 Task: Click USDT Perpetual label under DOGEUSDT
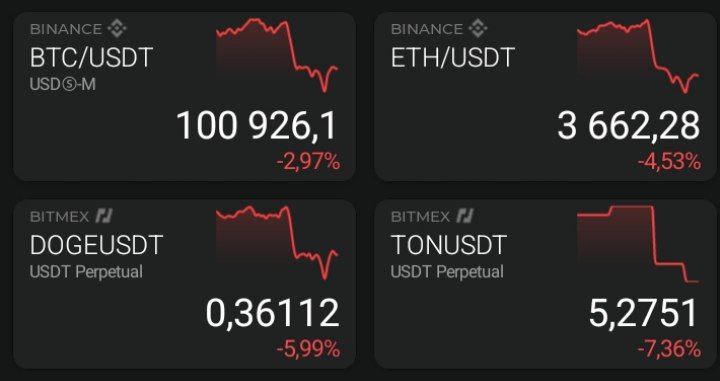coord(86,272)
